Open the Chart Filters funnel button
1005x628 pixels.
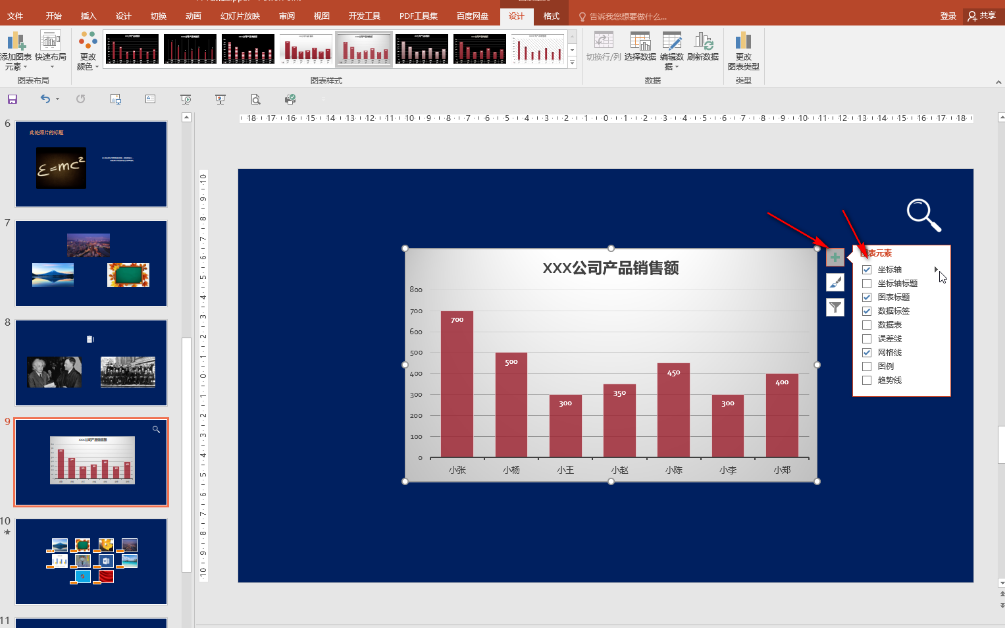point(835,308)
